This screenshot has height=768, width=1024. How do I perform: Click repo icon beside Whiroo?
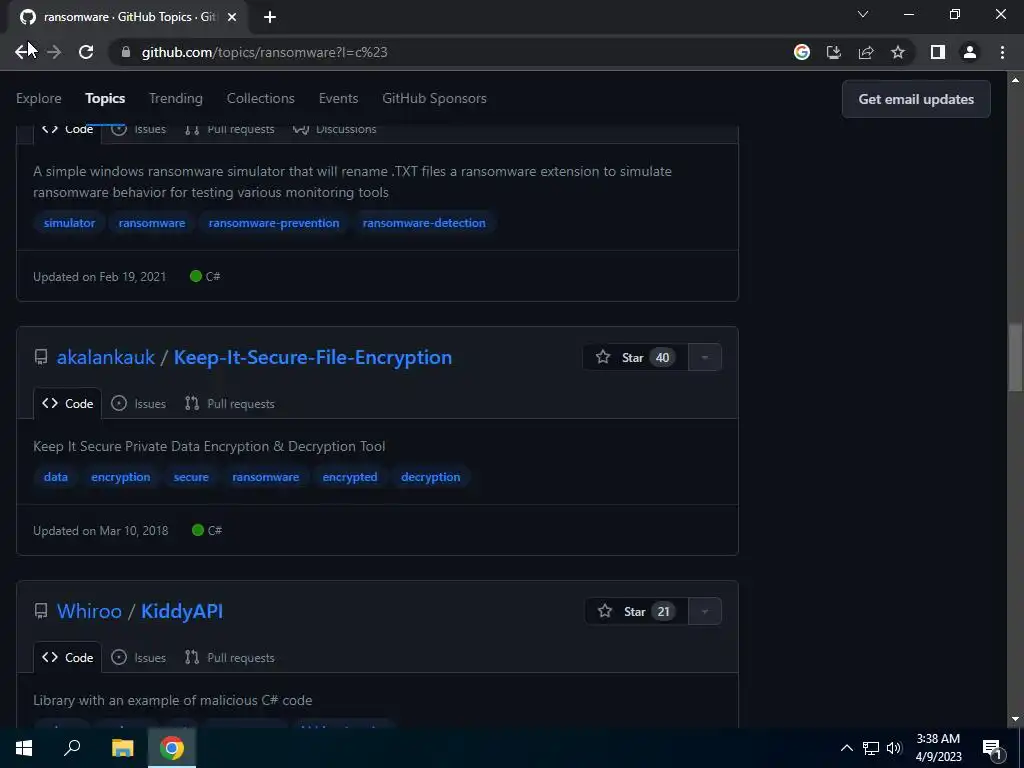pyautogui.click(x=40, y=611)
